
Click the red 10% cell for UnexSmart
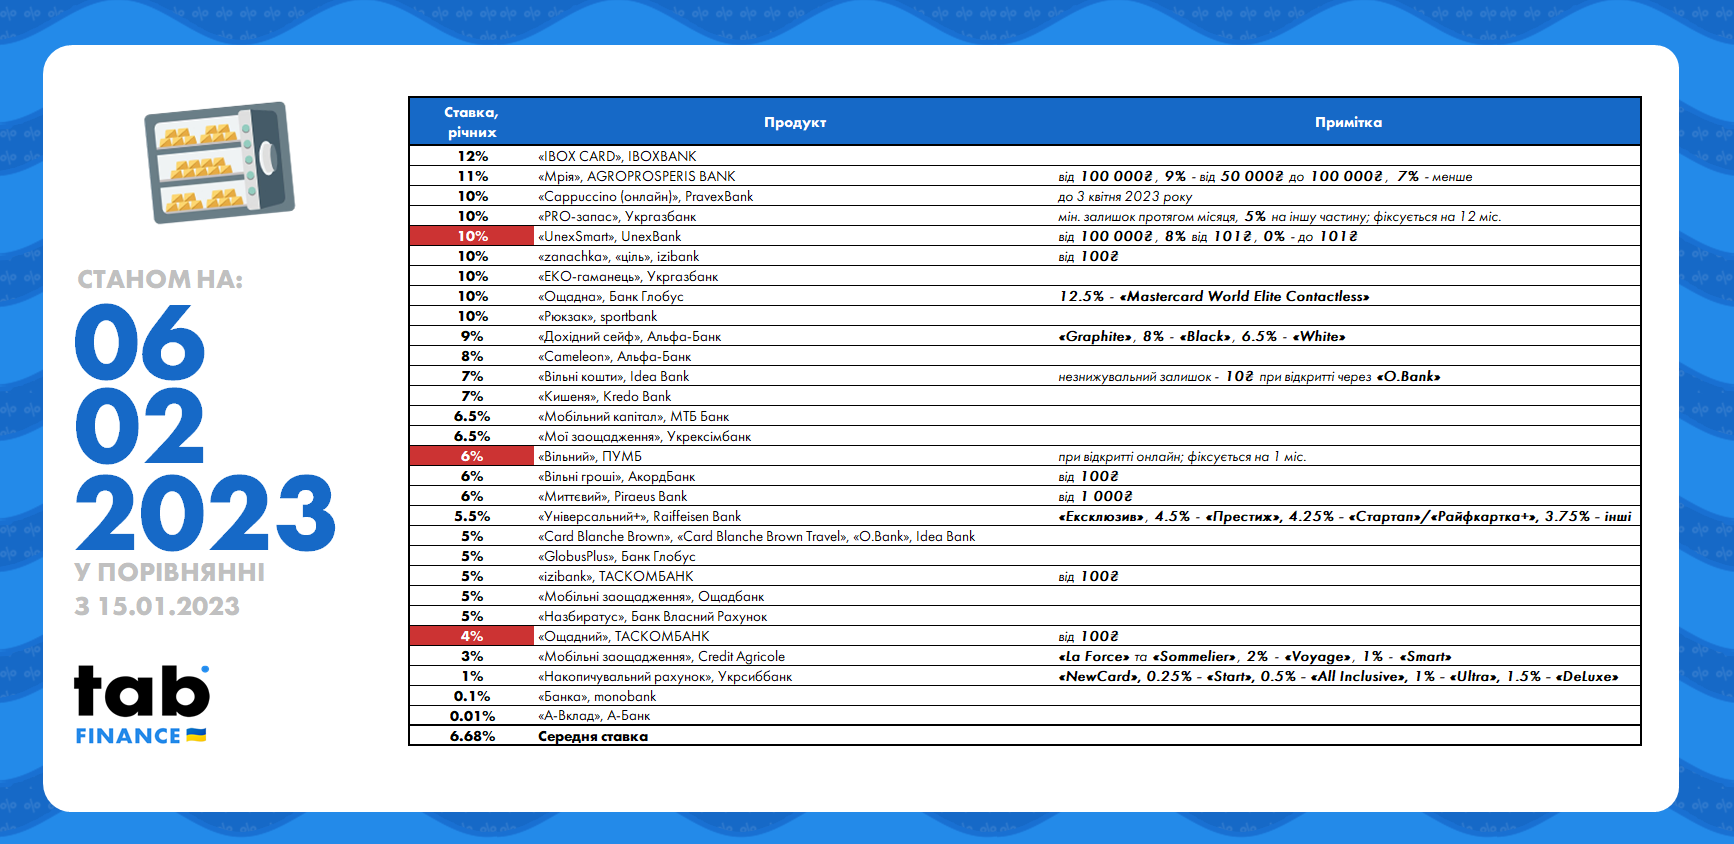point(472,236)
